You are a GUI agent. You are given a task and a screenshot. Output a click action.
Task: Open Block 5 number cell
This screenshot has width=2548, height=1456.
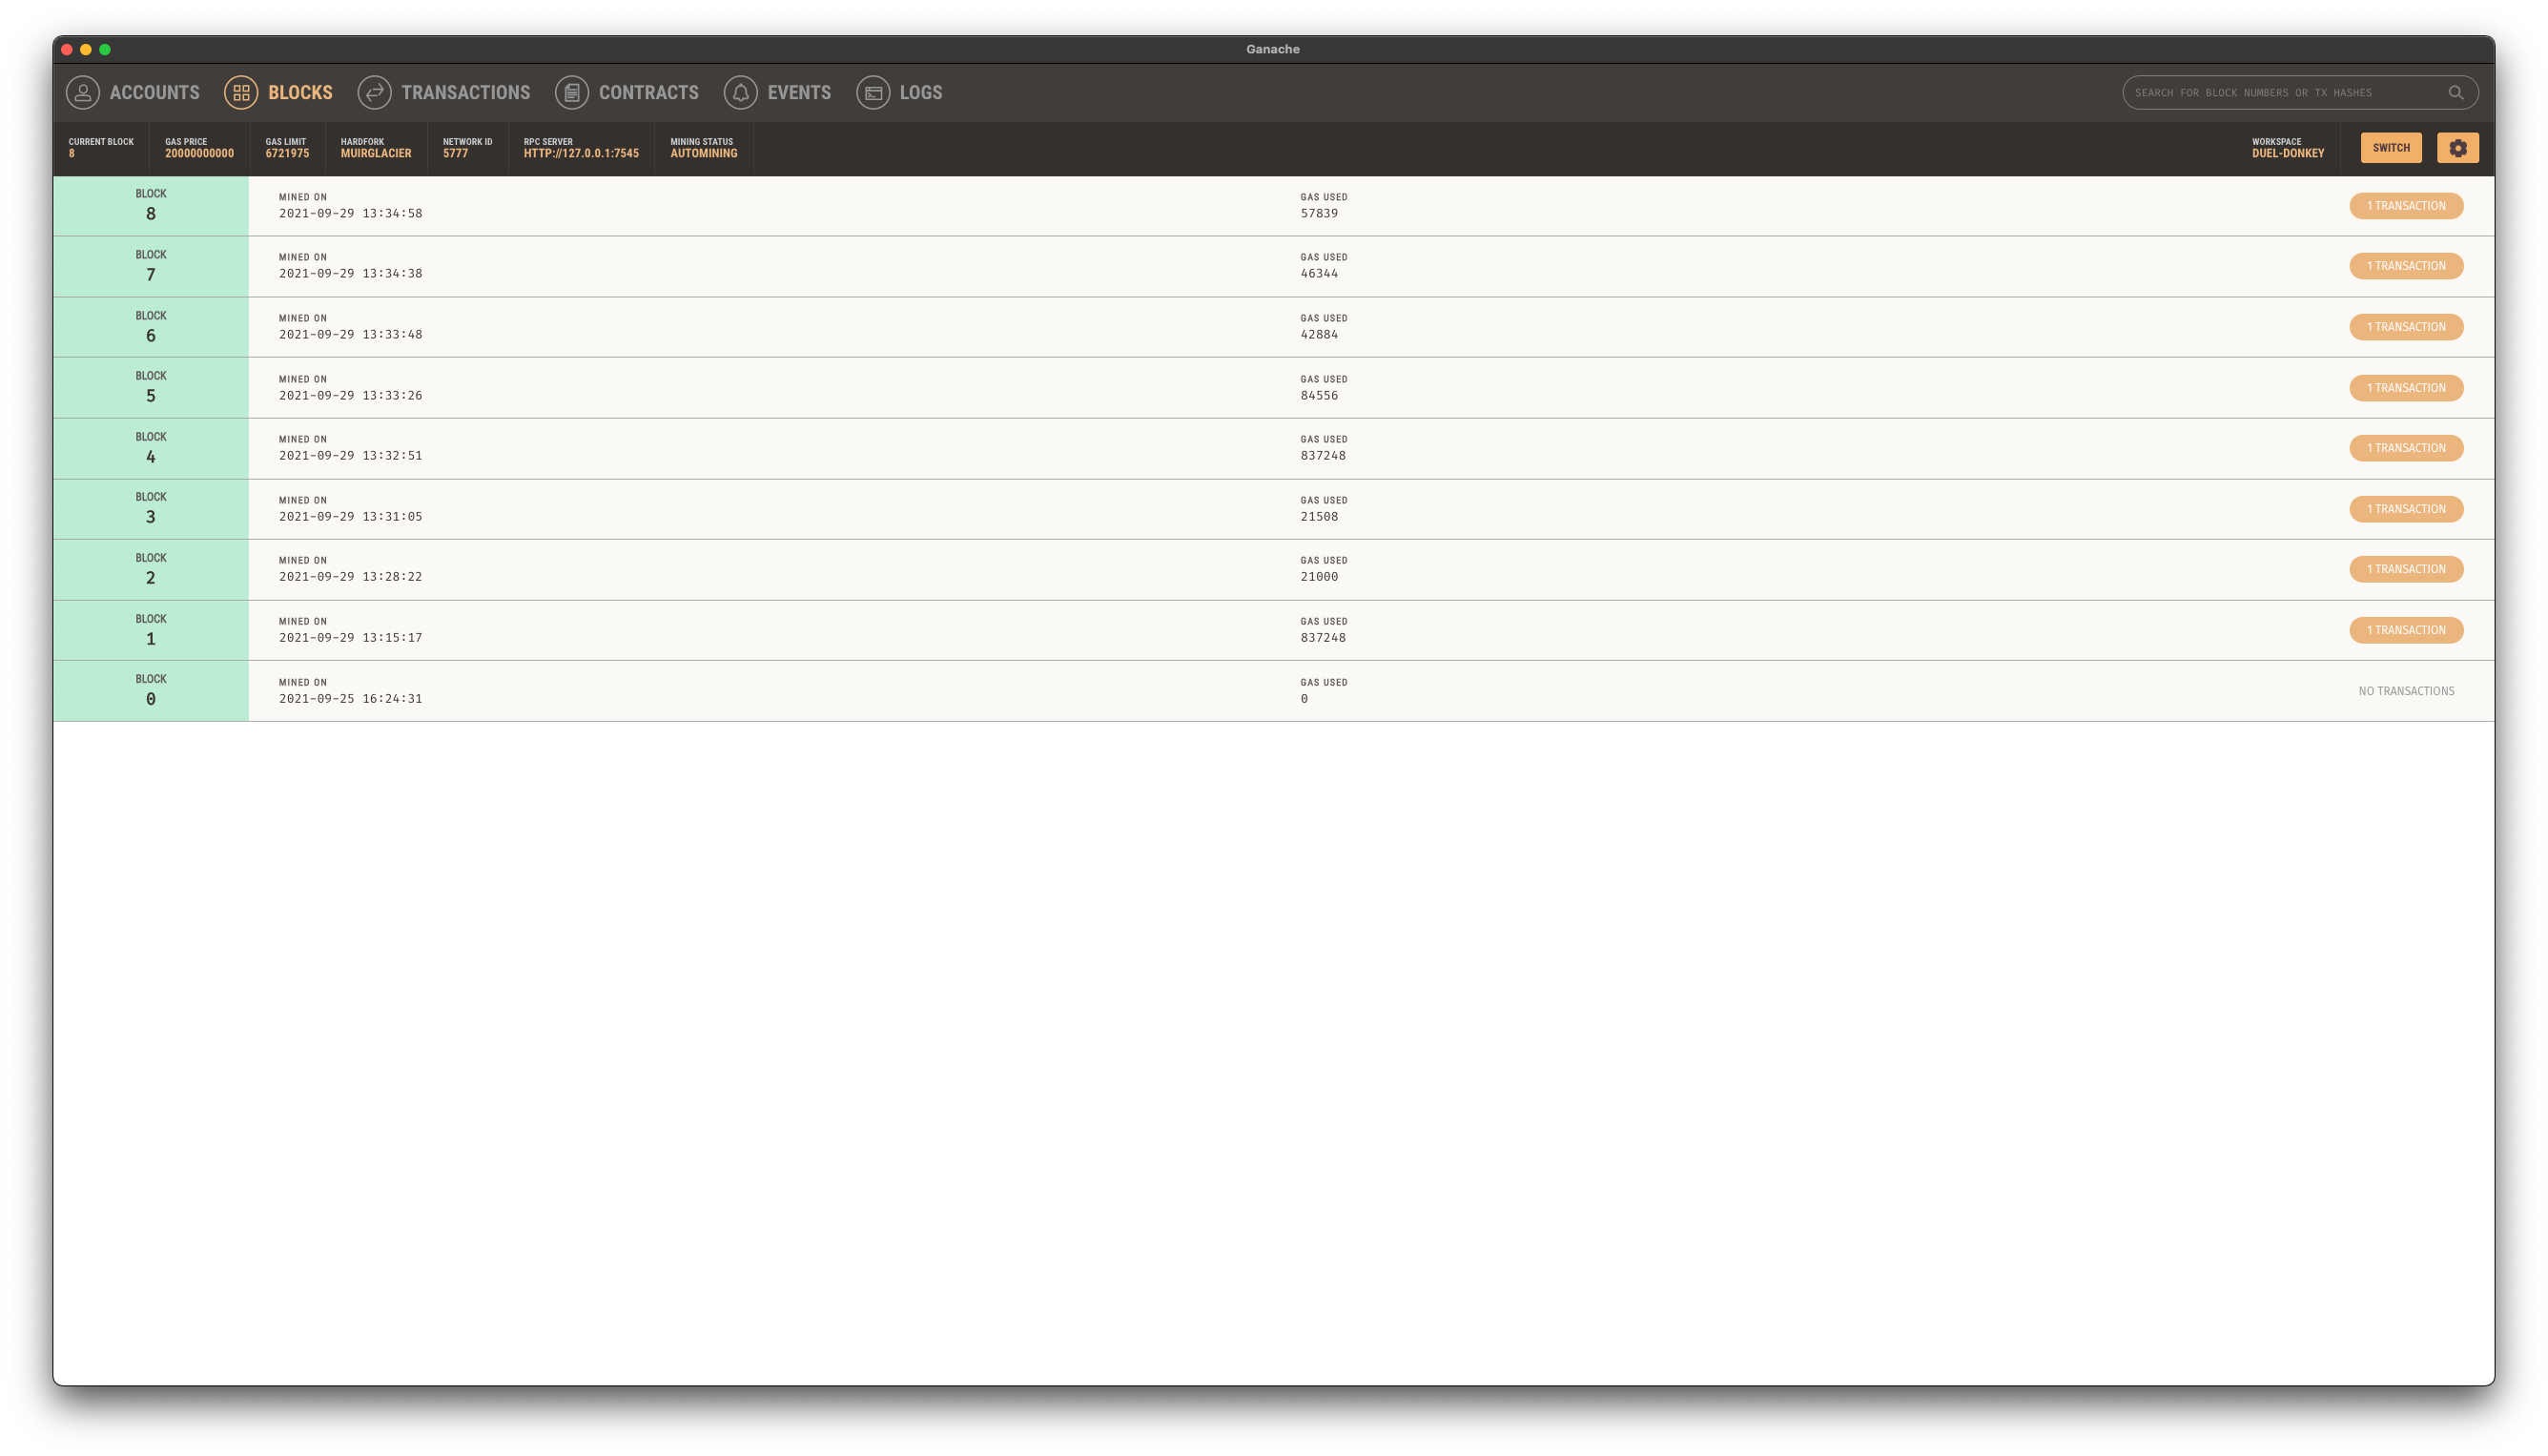click(151, 388)
